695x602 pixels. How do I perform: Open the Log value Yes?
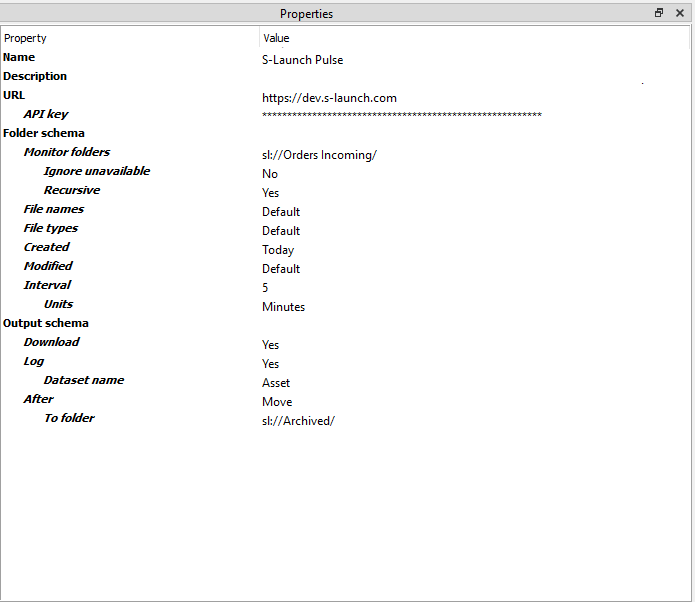coord(270,364)
